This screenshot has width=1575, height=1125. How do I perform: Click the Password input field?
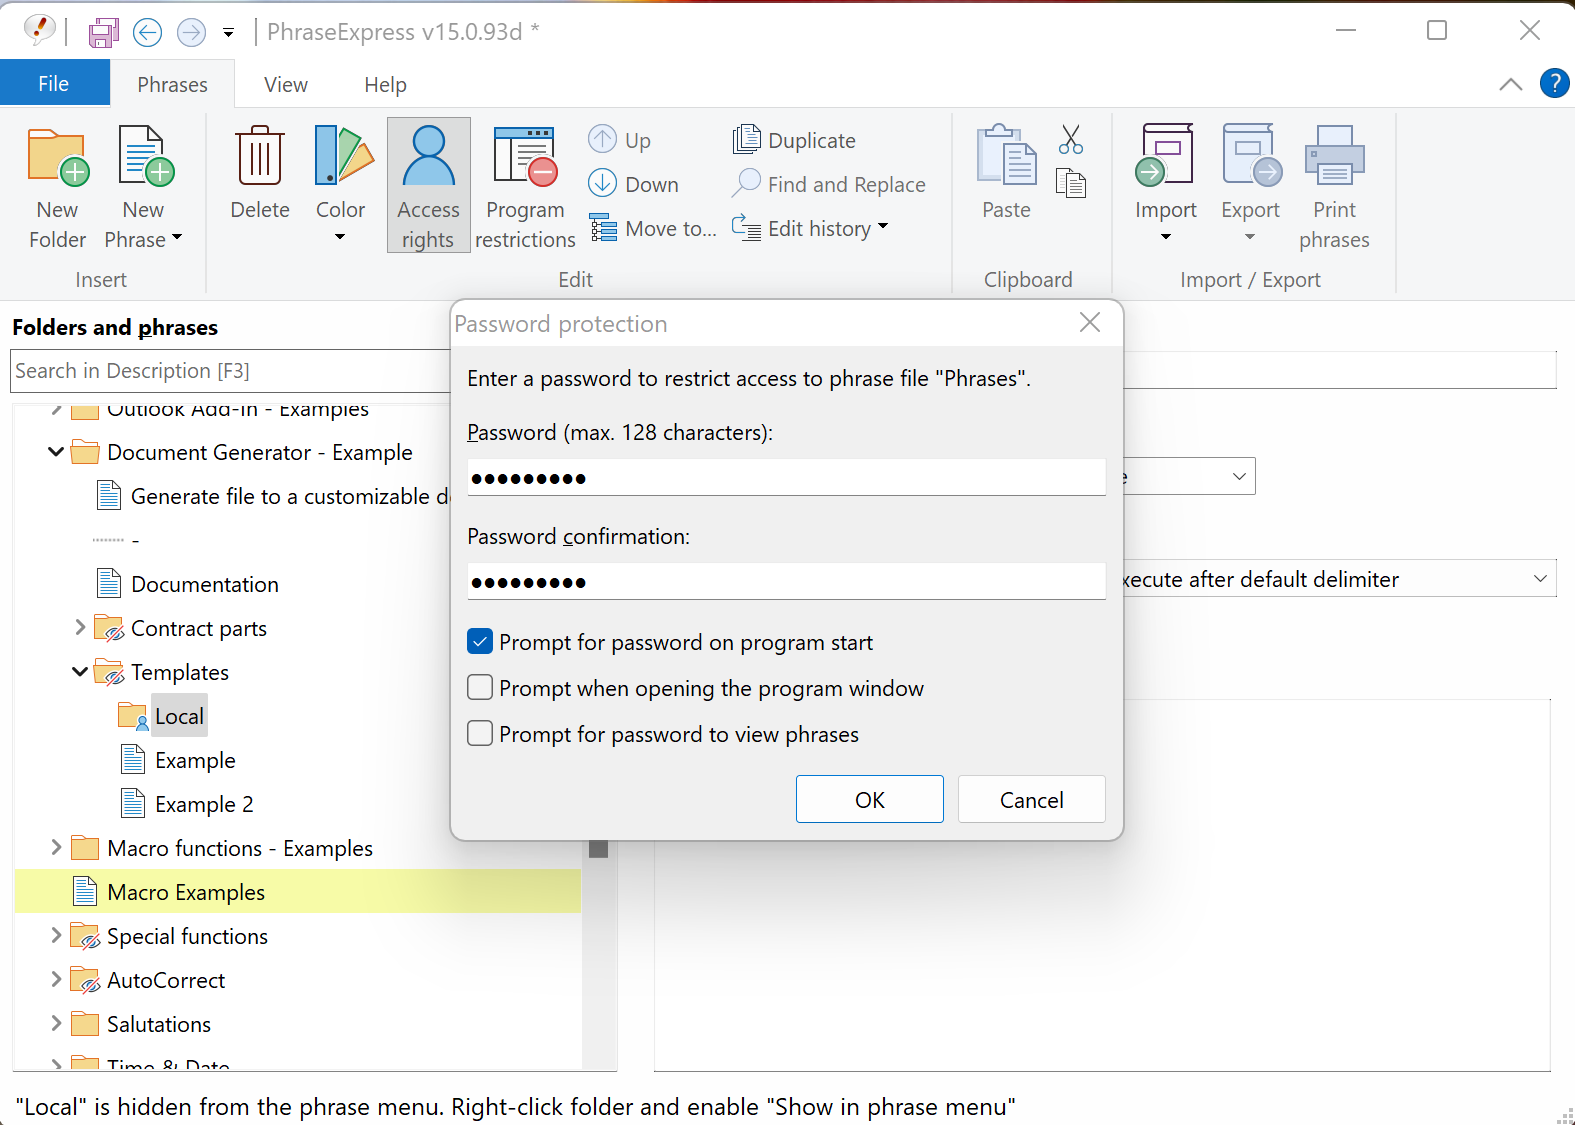[786, 478]
